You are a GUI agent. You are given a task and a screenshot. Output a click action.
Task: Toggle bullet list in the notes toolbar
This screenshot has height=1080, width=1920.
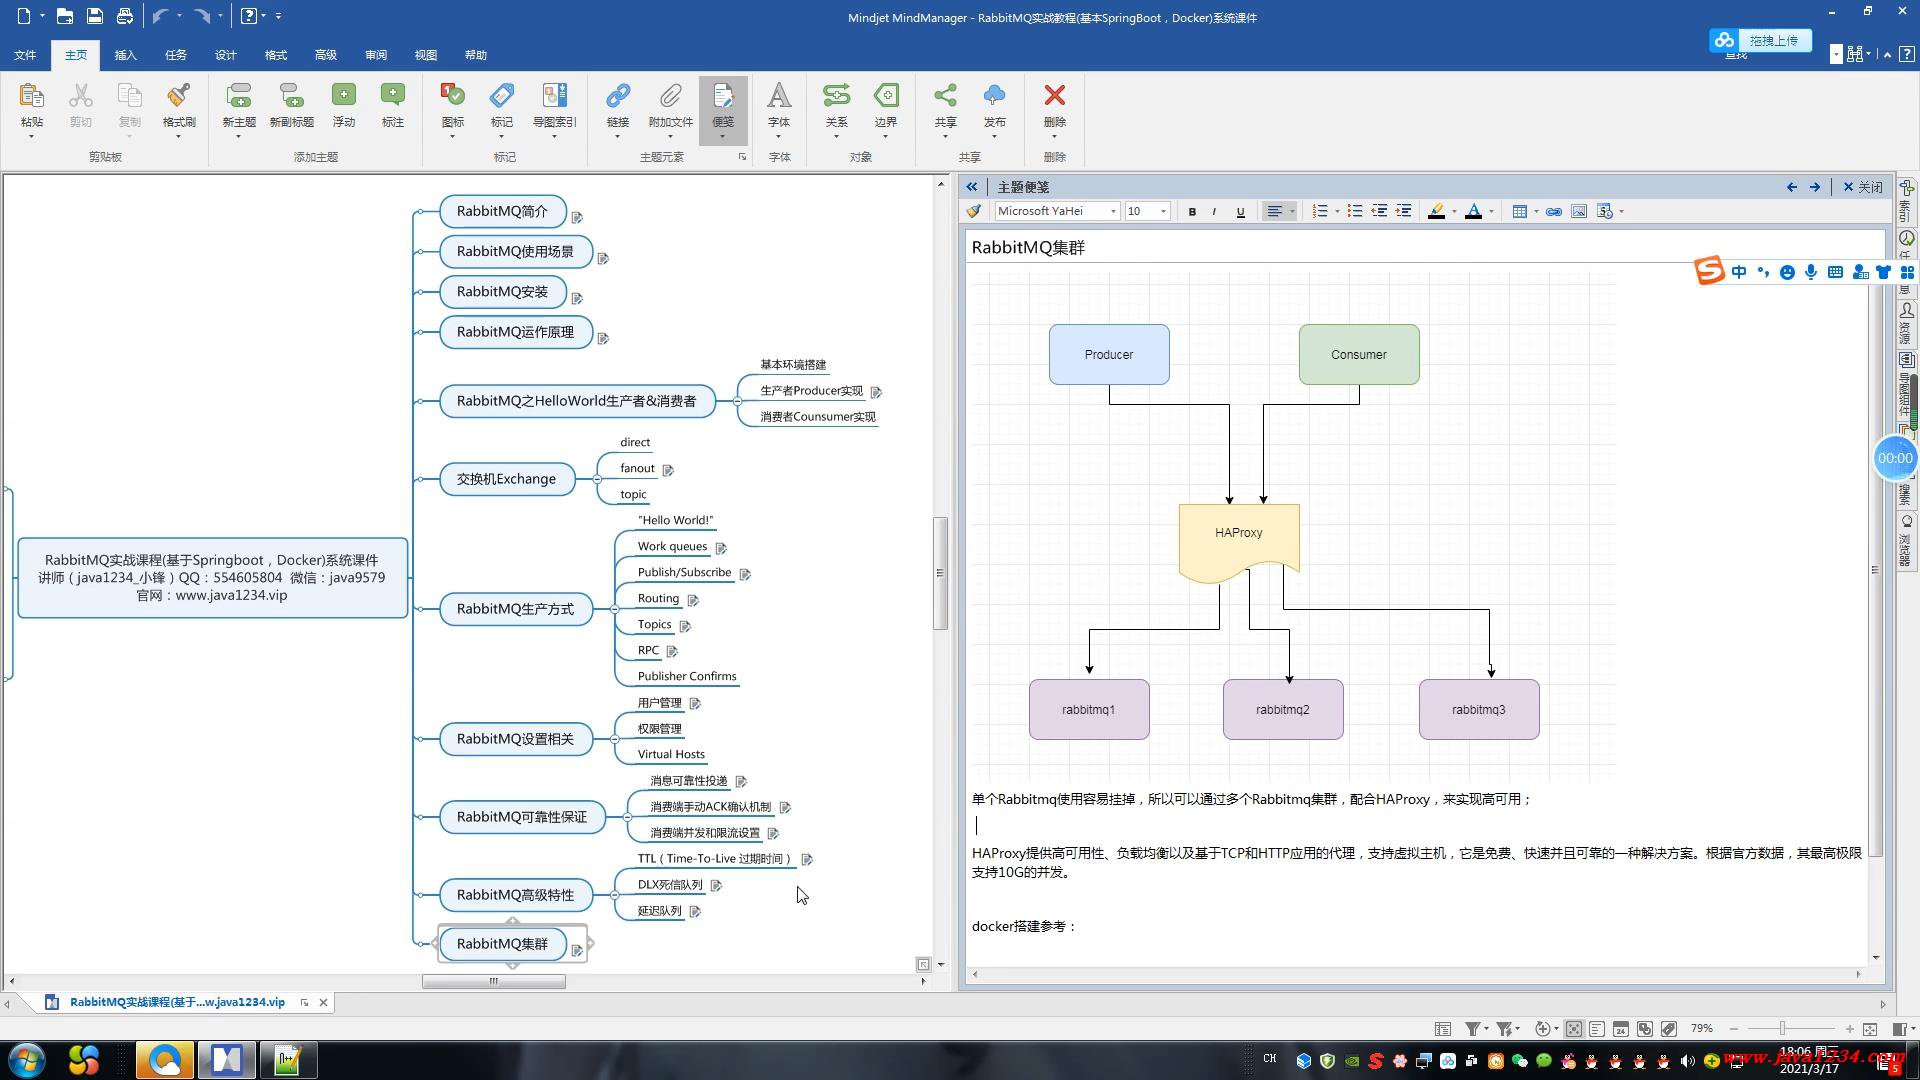point(1355,211)
